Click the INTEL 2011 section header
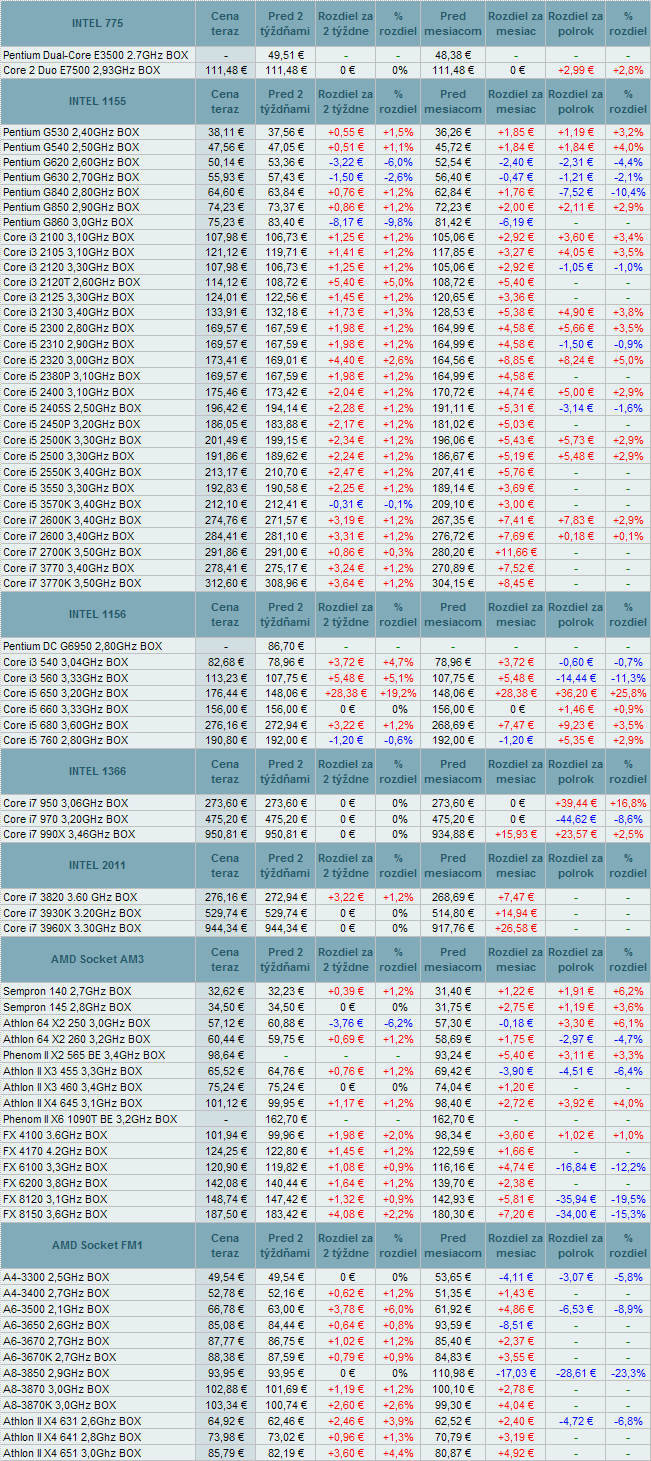Image resolution: width=651 pixels, height=1461 pixels. coord(98,865)
